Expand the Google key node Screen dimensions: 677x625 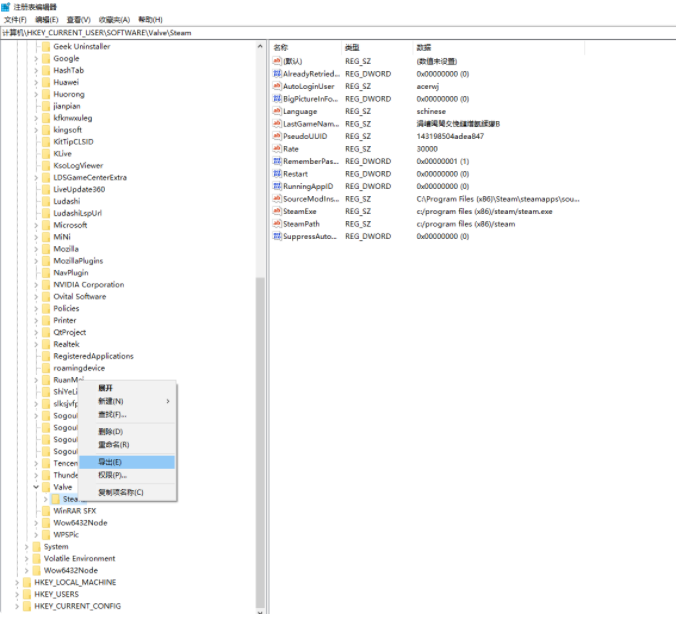click(36, 58)
